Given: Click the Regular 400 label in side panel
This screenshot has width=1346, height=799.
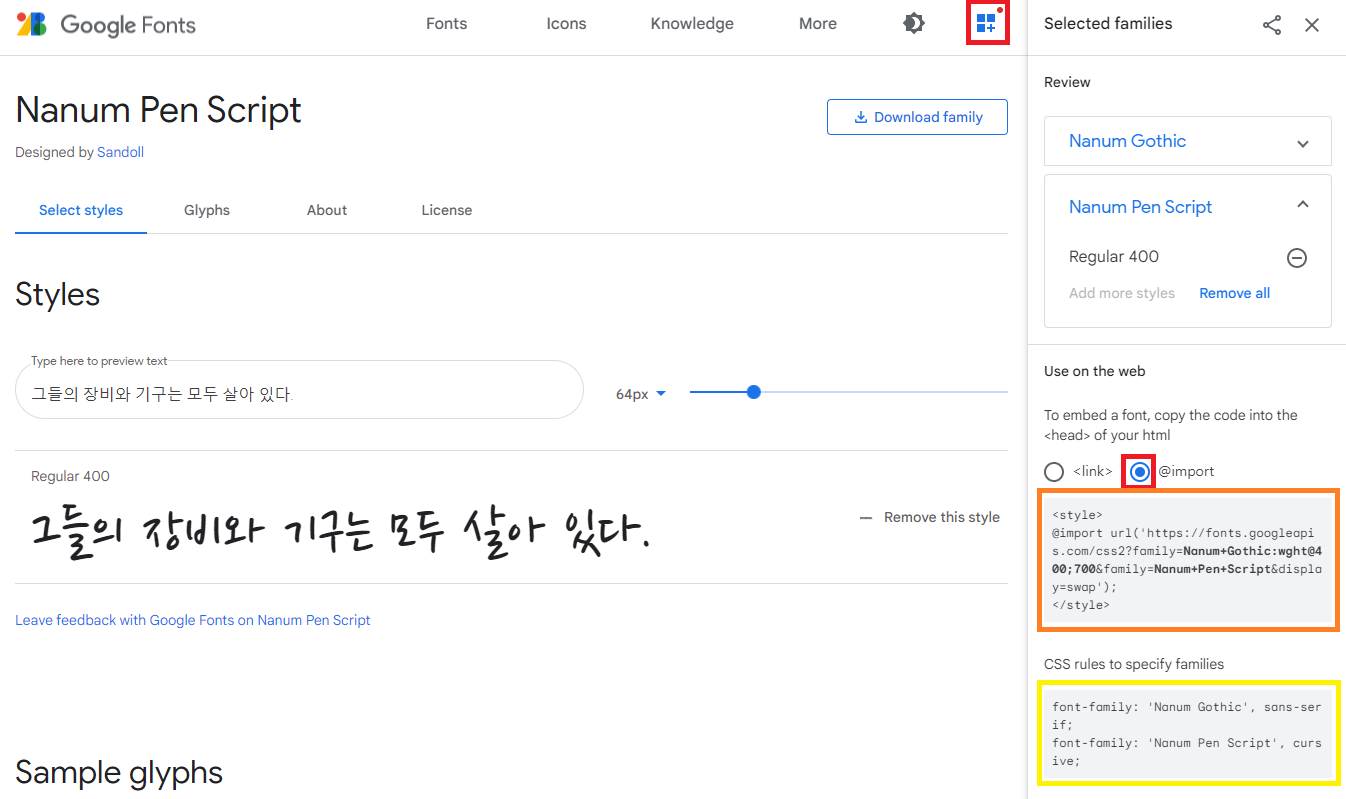Looking at the screenshot, I should [1114, 257].
